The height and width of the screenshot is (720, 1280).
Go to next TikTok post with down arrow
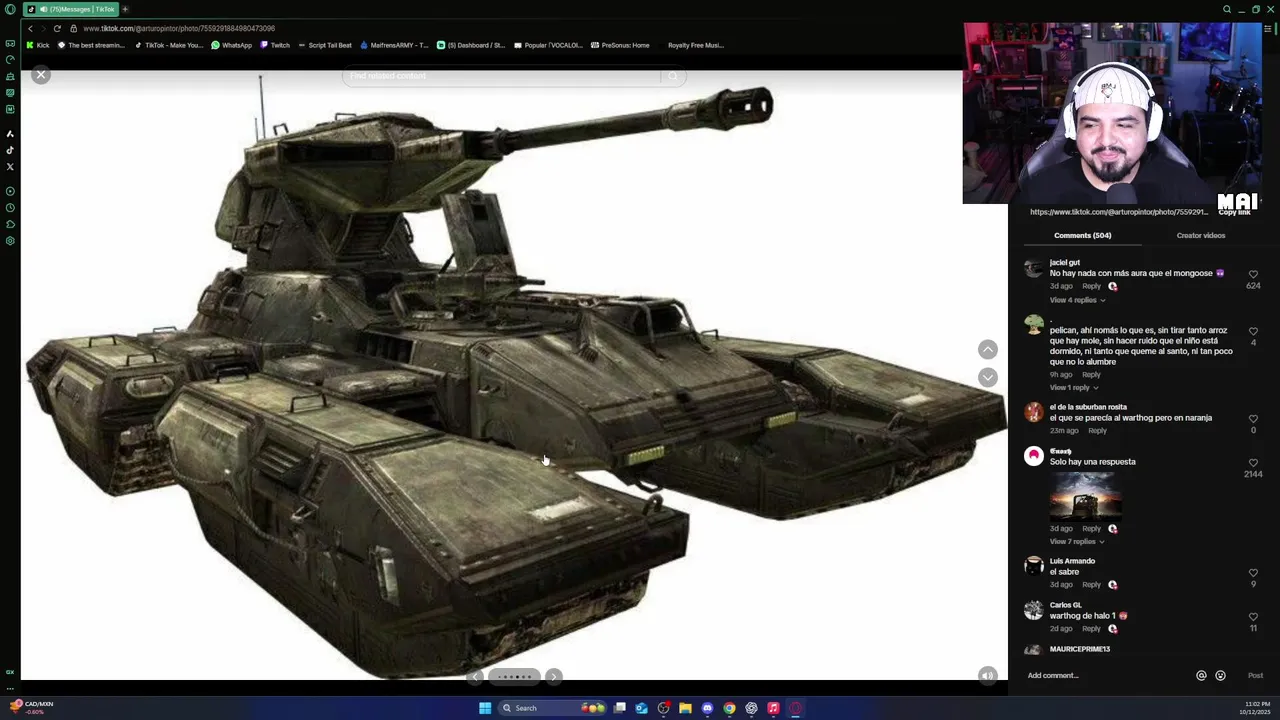tap(987, 377)
